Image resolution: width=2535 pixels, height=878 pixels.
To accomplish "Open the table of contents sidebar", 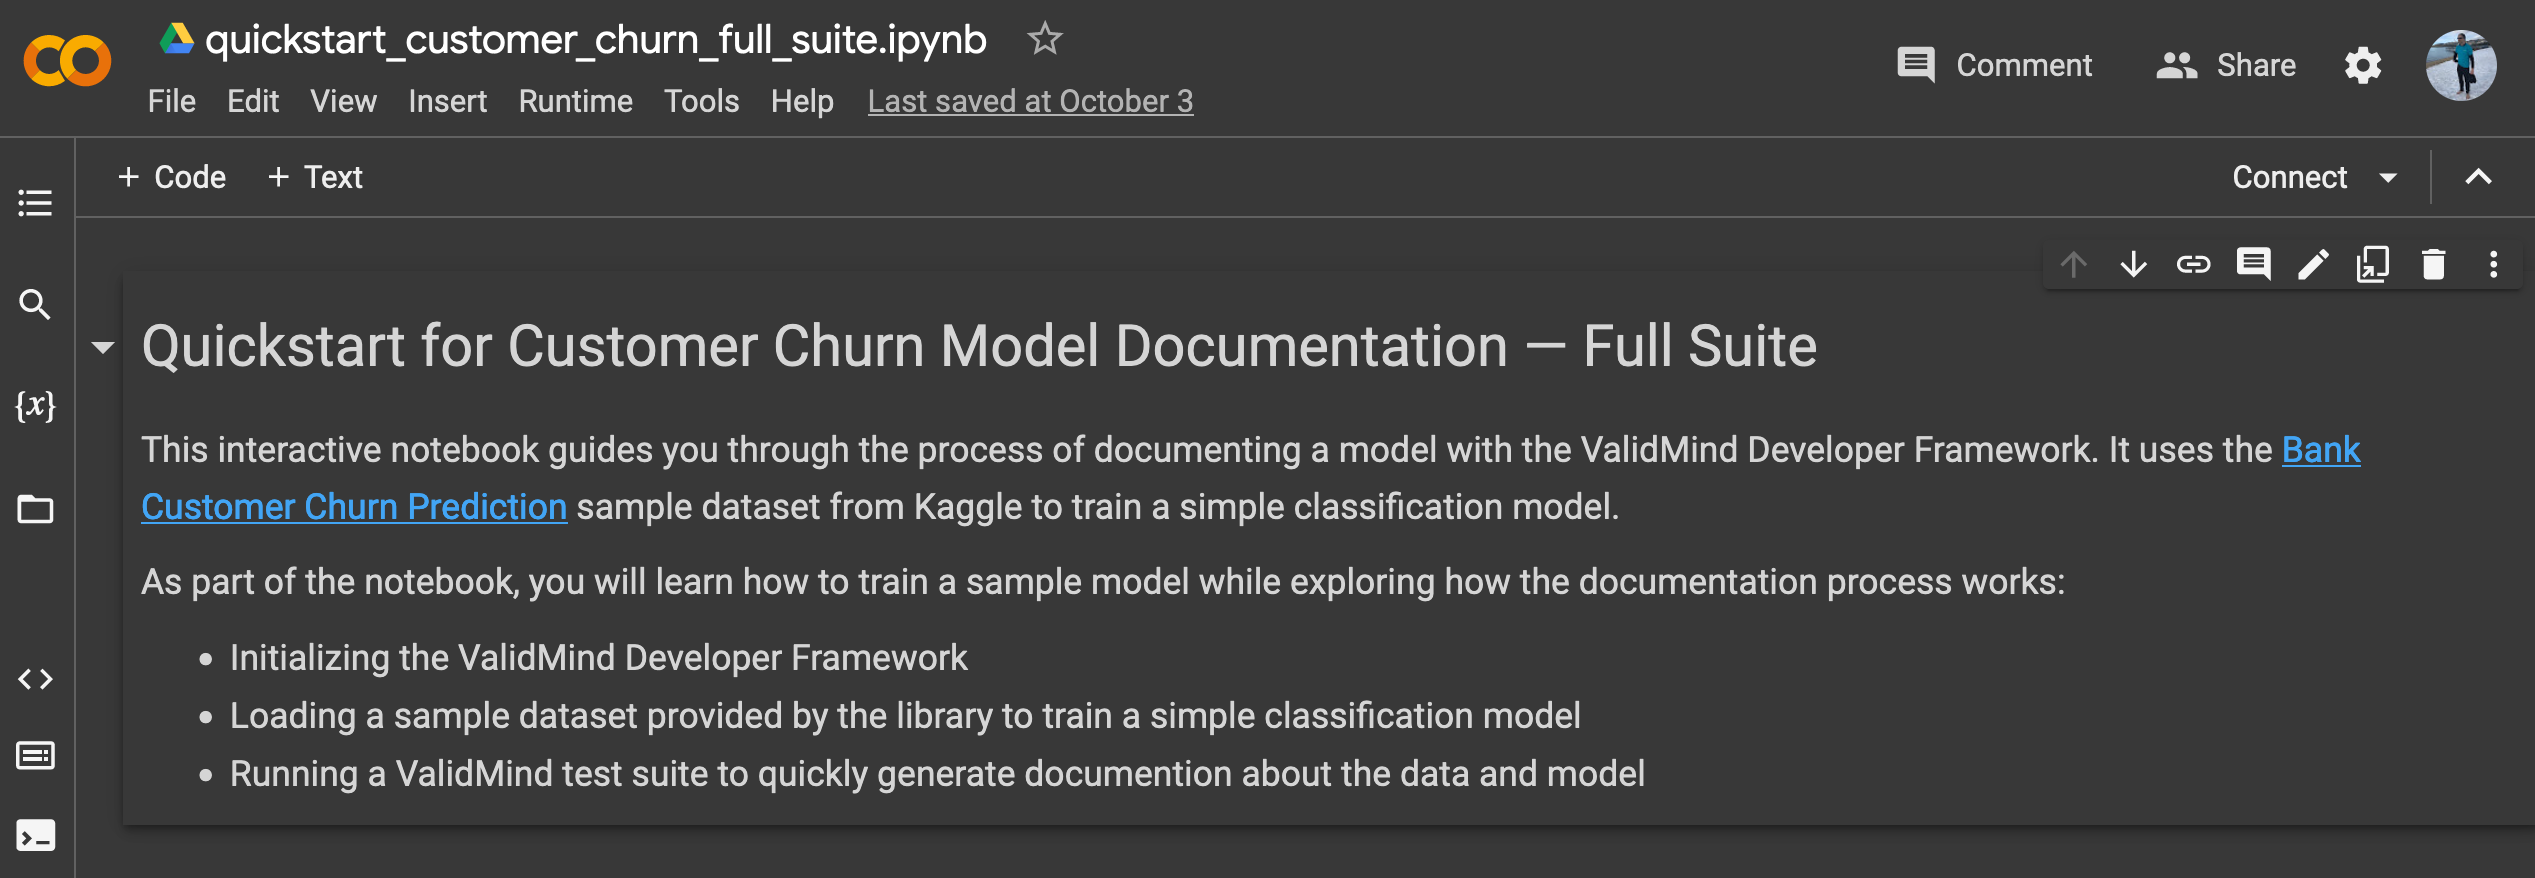I will pyautogui.click(x=35, y=204).
